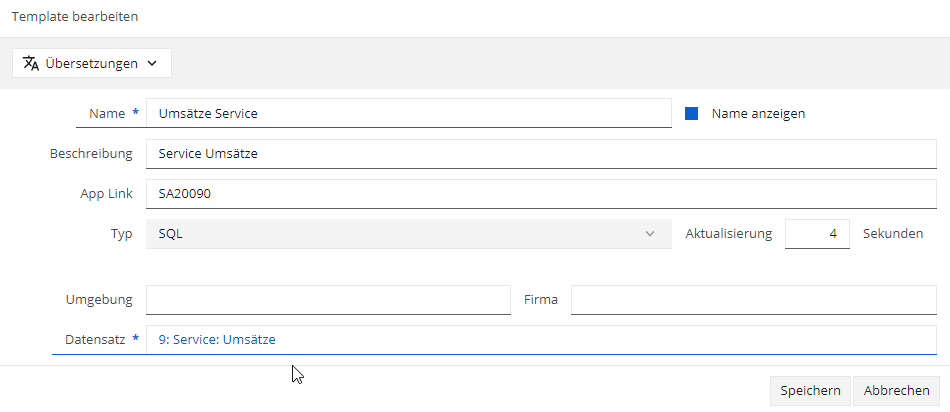Click into the Beschreibung text field
The height and width of the screenshot is (412, 950).
[x=541, y=154]
